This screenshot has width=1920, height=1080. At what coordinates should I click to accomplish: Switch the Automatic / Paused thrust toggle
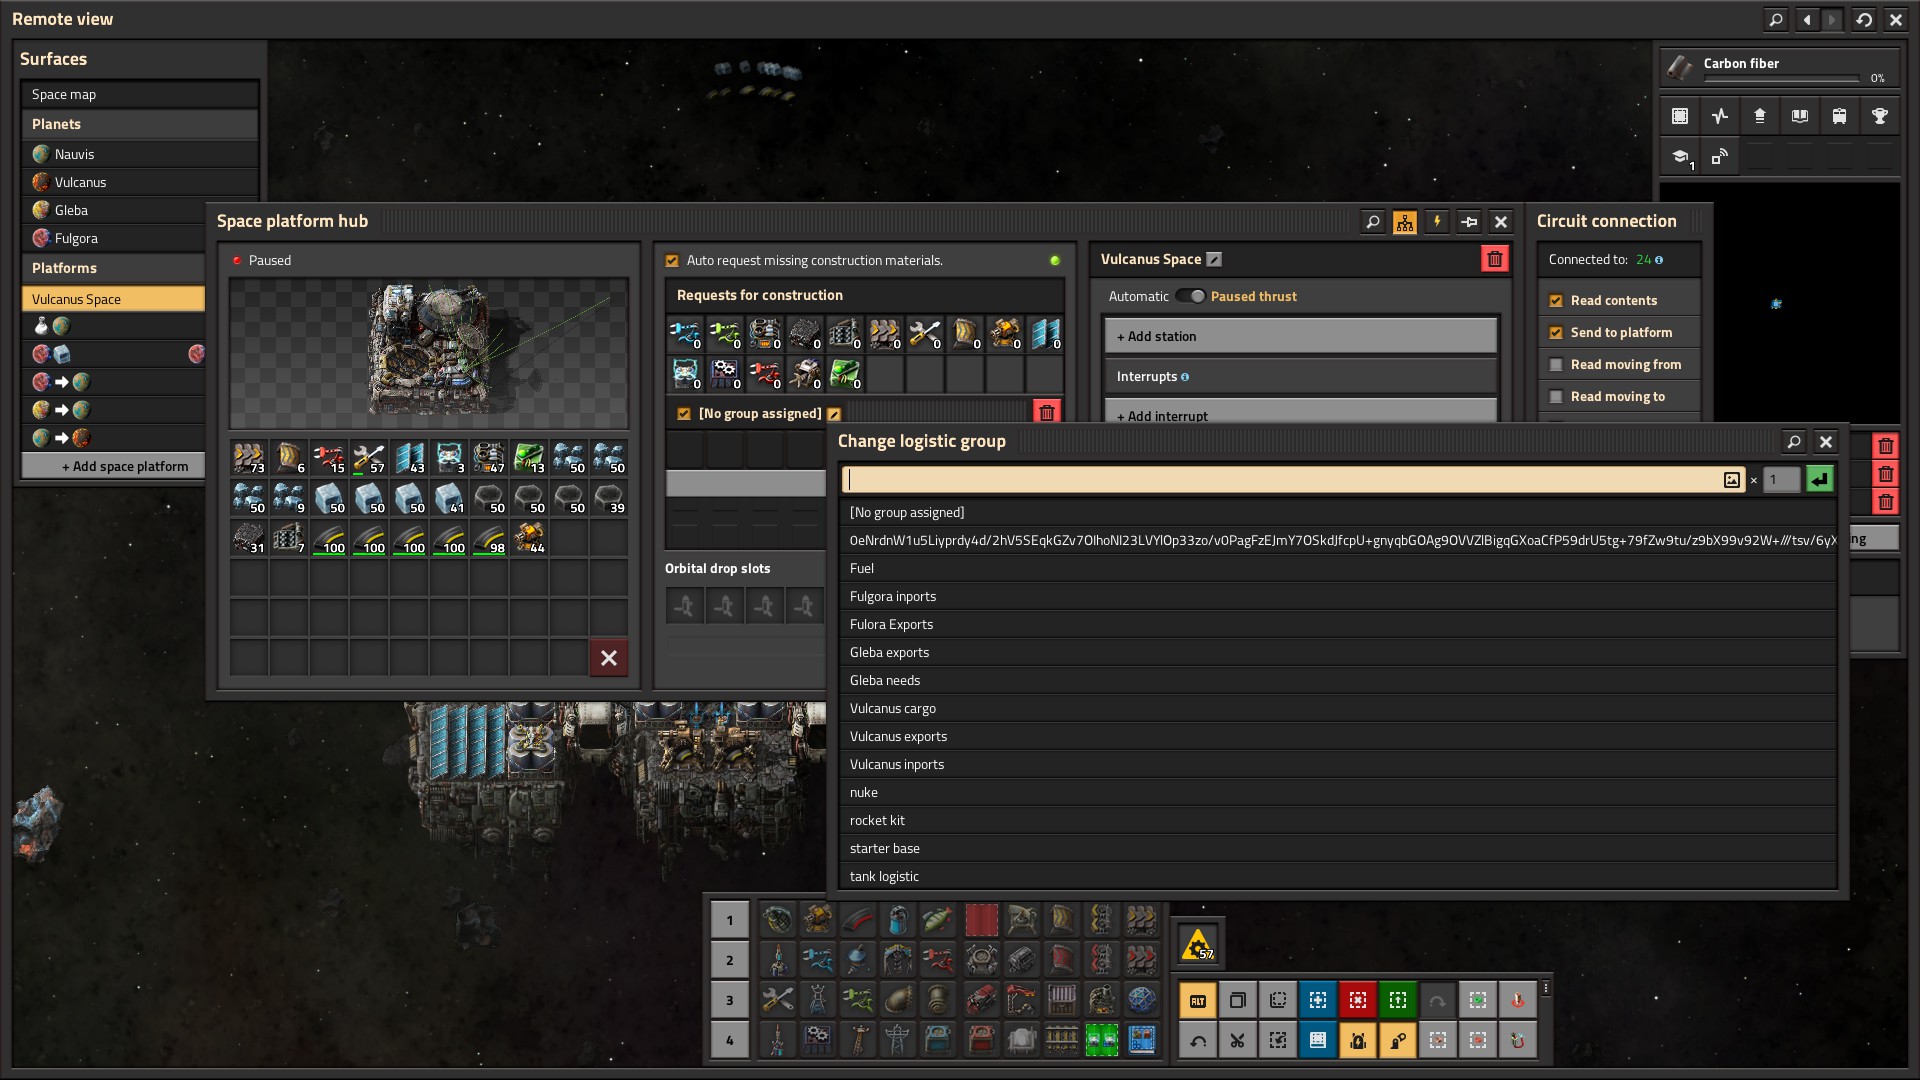[1190, 296]
